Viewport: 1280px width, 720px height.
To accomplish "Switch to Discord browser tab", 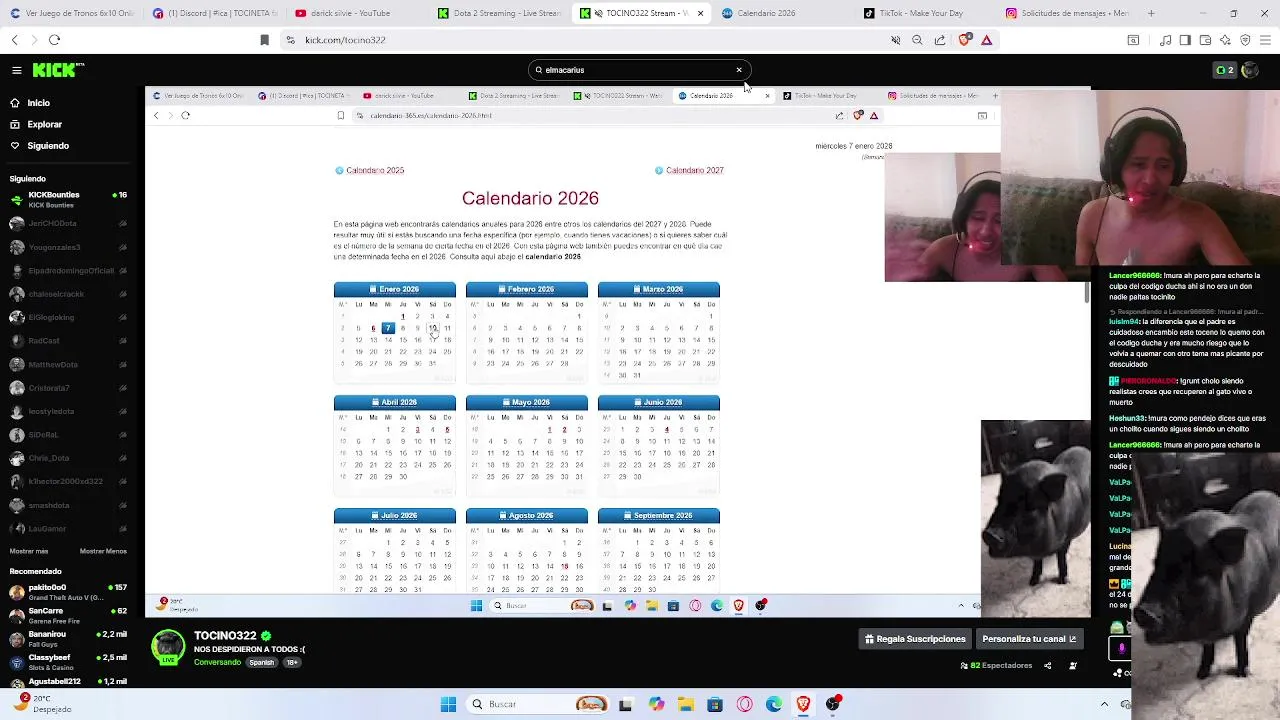I will pos(214,13).
